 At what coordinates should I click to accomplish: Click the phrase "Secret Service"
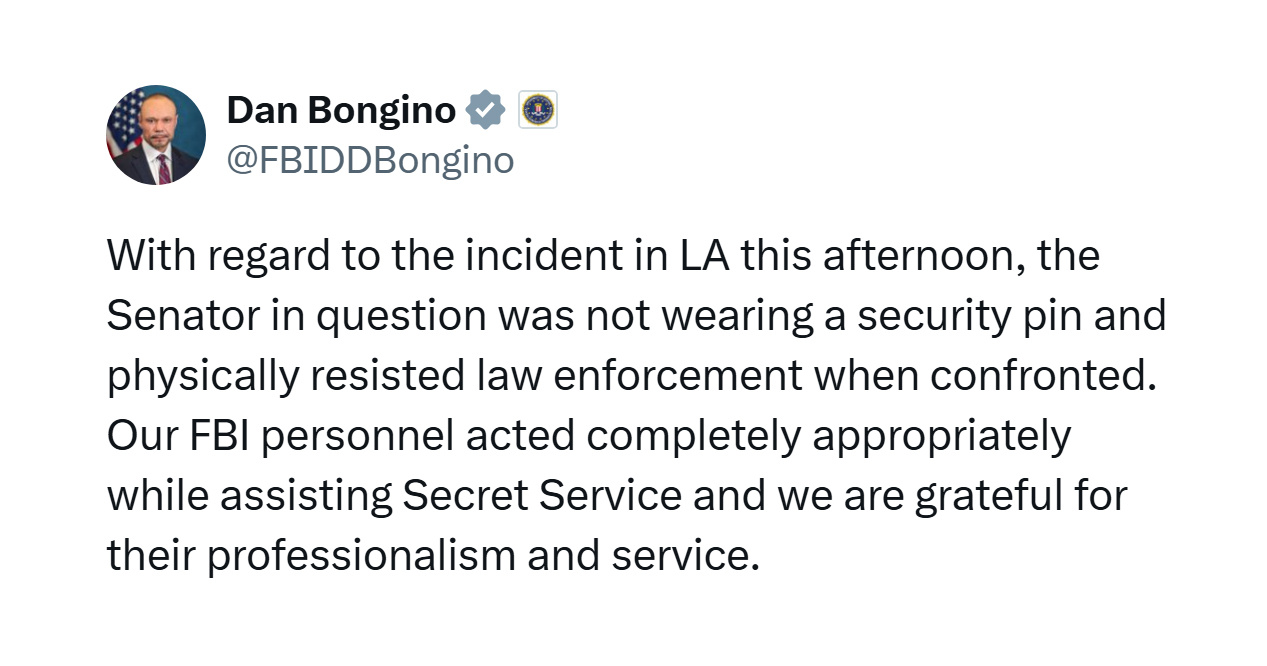click(542, 496)
